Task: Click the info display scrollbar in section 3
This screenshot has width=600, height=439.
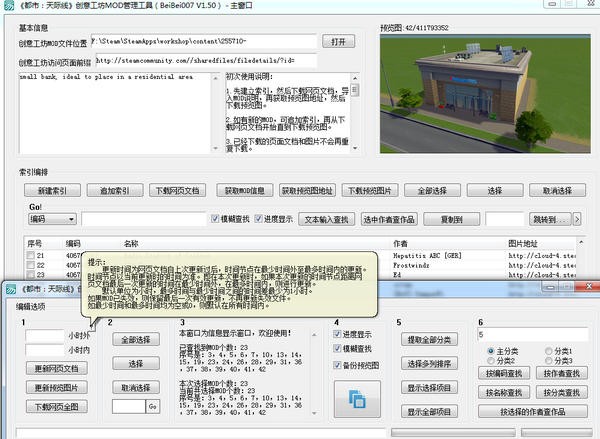Action: click(314, 374)
